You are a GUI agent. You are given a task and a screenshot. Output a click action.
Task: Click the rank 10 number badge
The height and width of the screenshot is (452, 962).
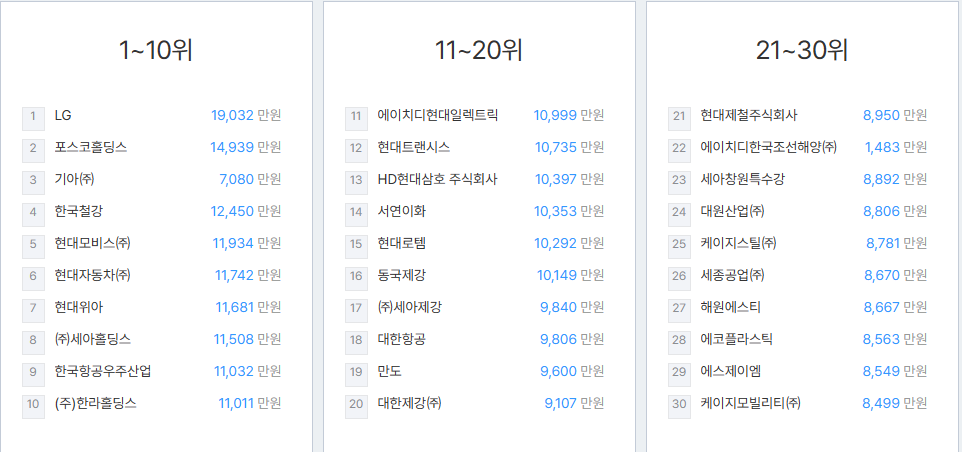pyautogui.click(x=33, y=407)
